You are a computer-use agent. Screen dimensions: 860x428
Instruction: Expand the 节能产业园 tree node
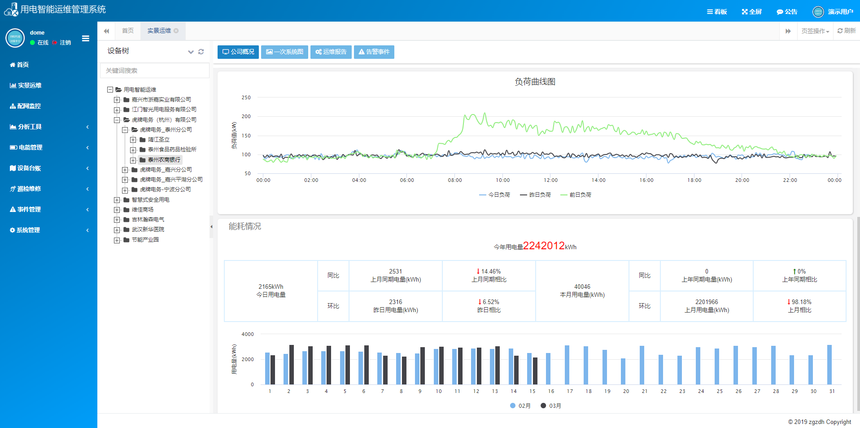click(117, 240)
